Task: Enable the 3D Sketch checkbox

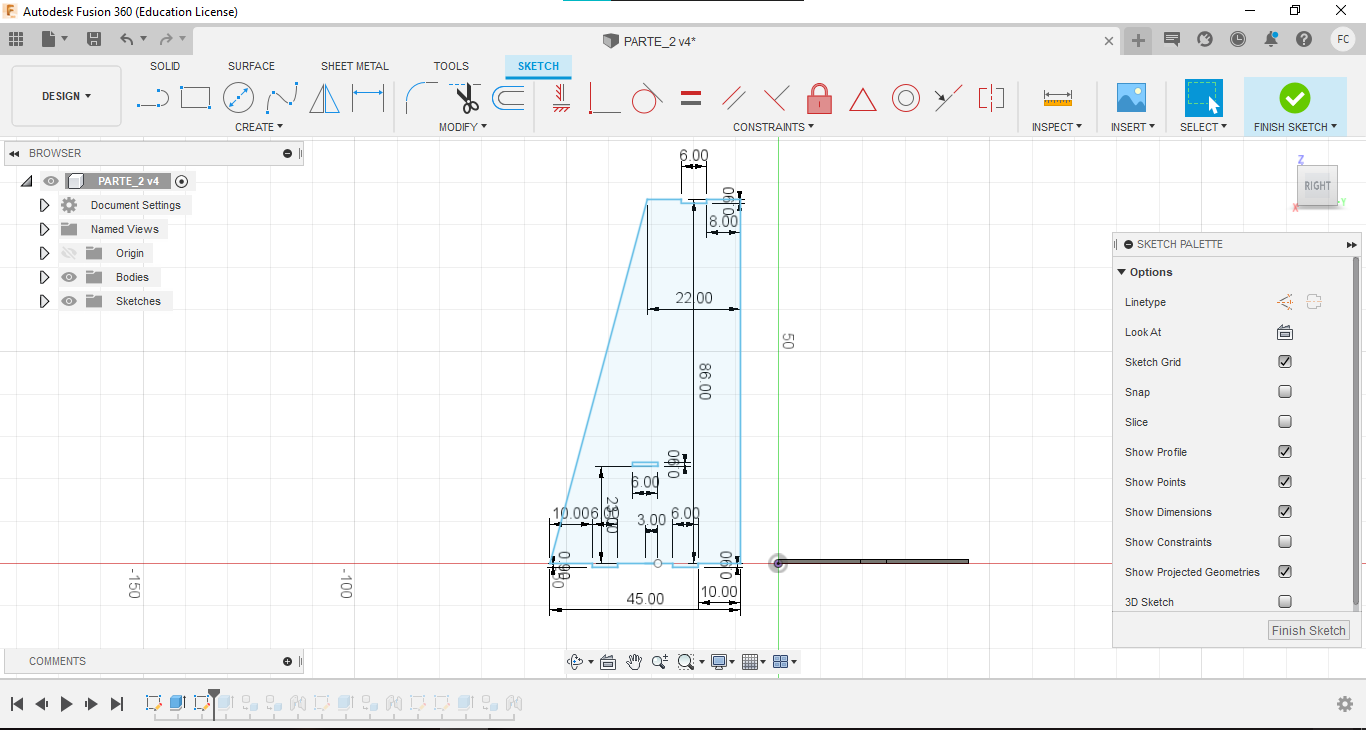Action: (1285, 602)
